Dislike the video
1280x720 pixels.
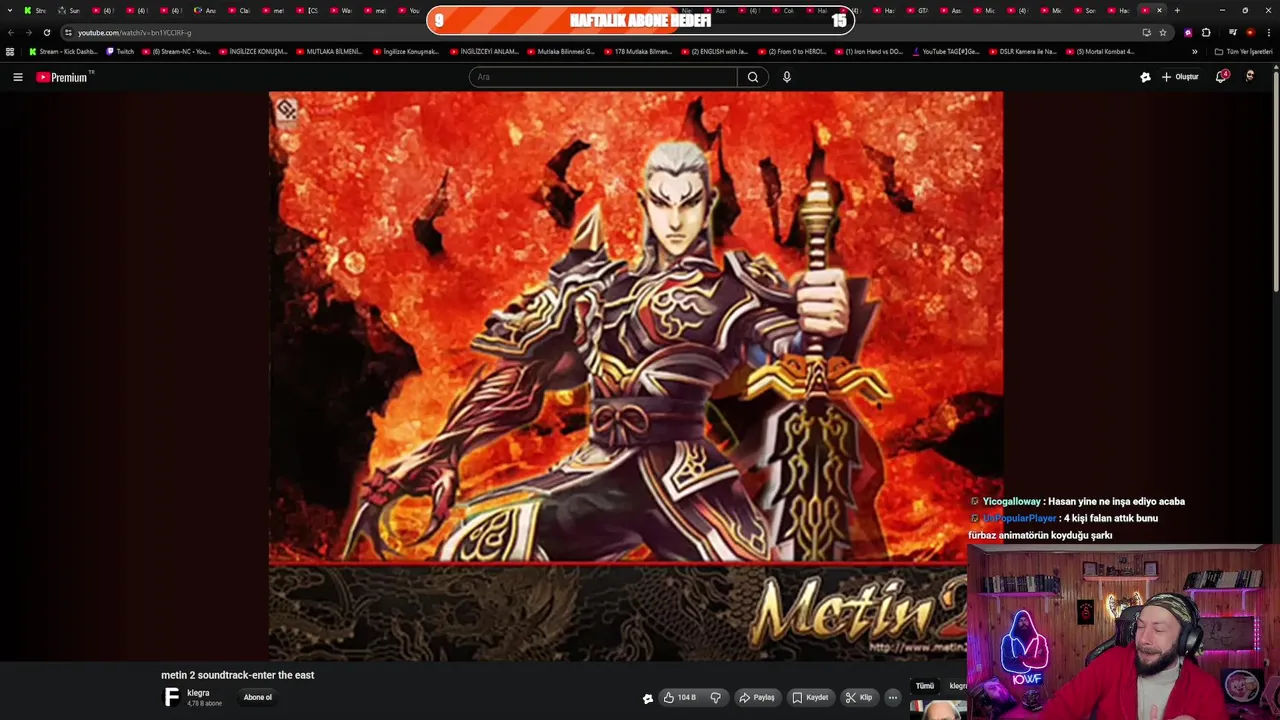pos(715,697)
